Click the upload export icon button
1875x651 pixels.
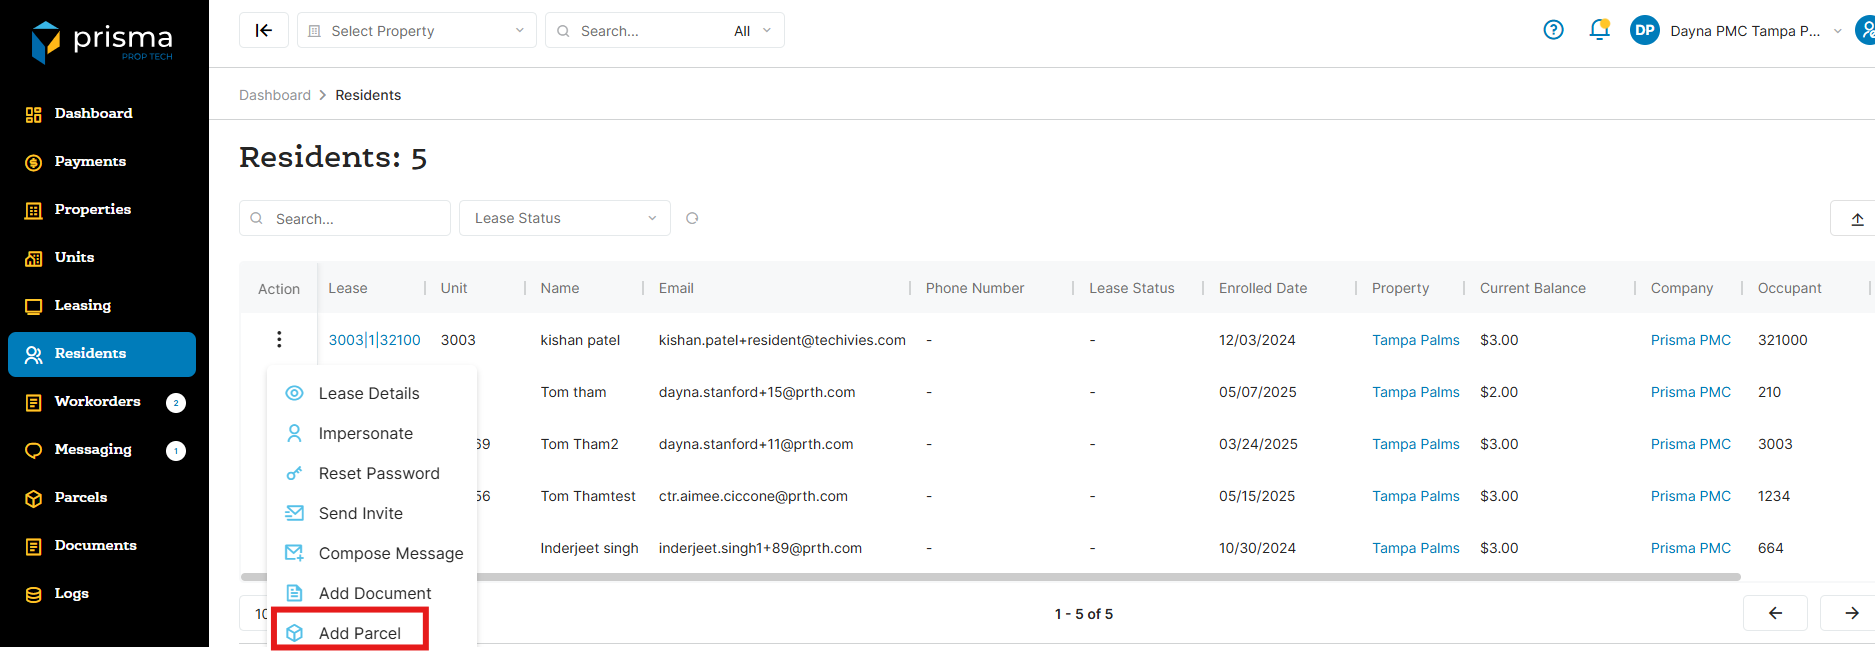pyautogui.click(x=1856, y=219)
